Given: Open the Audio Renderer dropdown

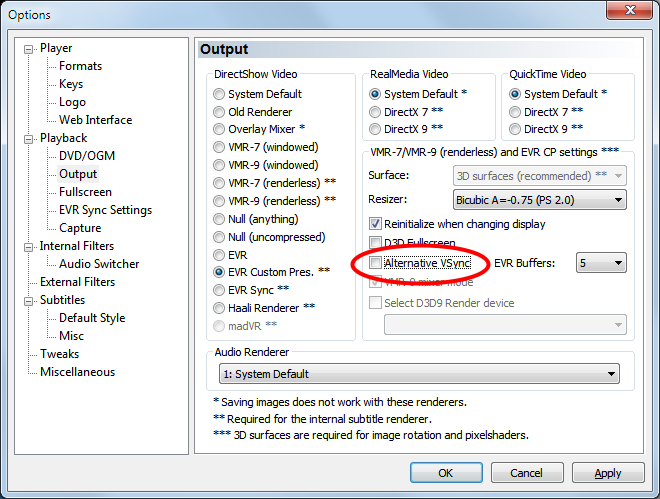Looking at the screenshot, I should click(x=419, y=374).
